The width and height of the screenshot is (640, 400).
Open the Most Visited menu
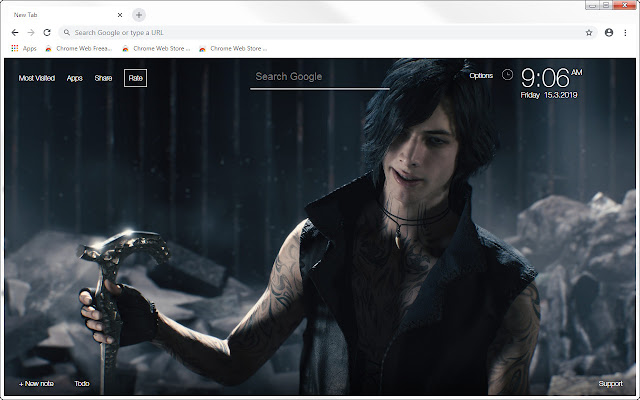(x=37, y=78)
